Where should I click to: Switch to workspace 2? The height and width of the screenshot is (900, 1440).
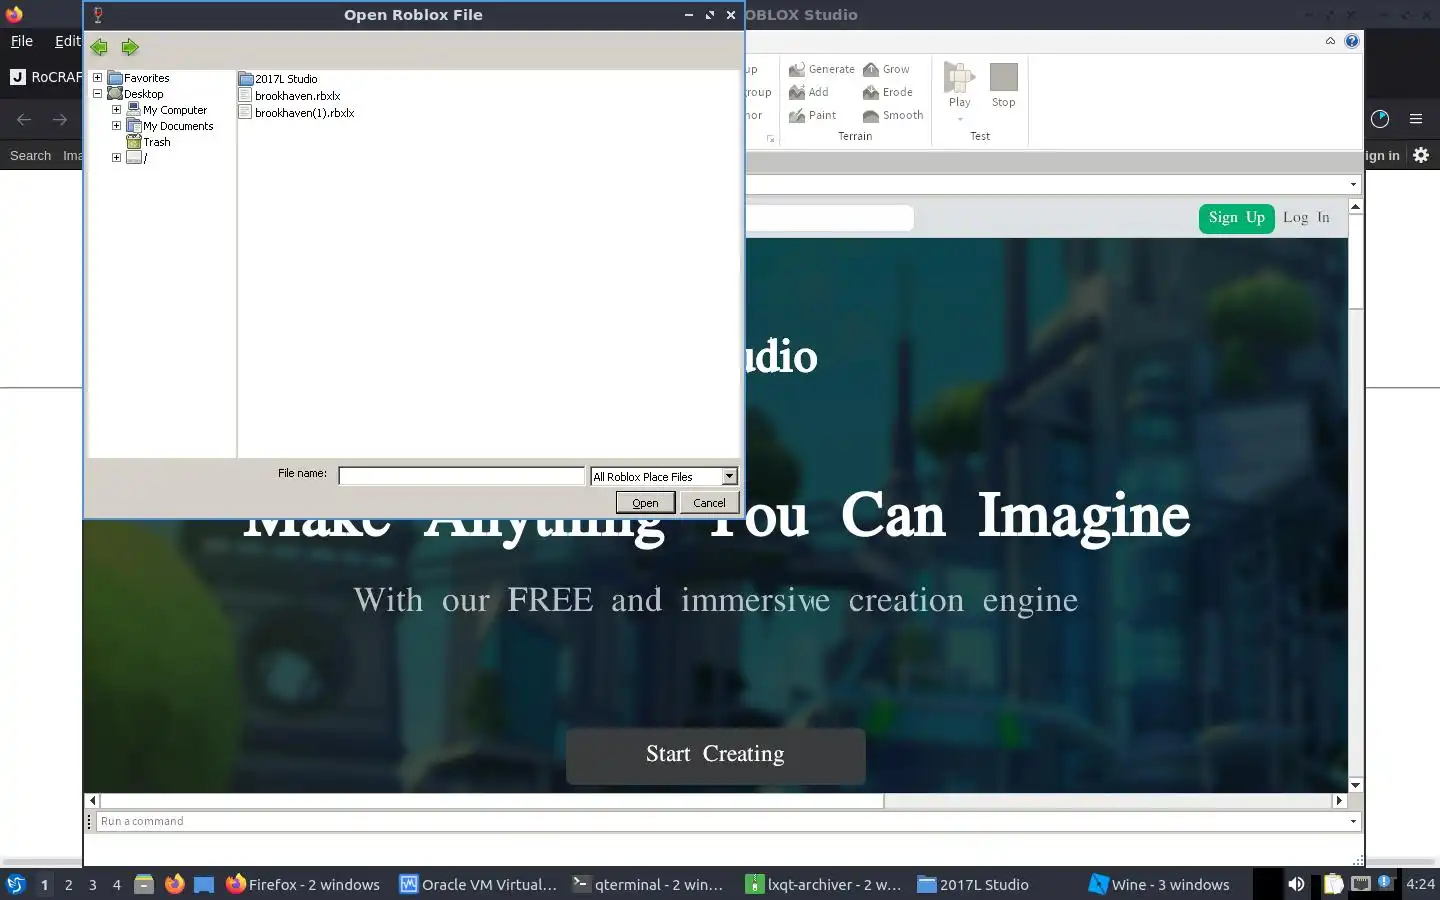[x=68, y=885]
